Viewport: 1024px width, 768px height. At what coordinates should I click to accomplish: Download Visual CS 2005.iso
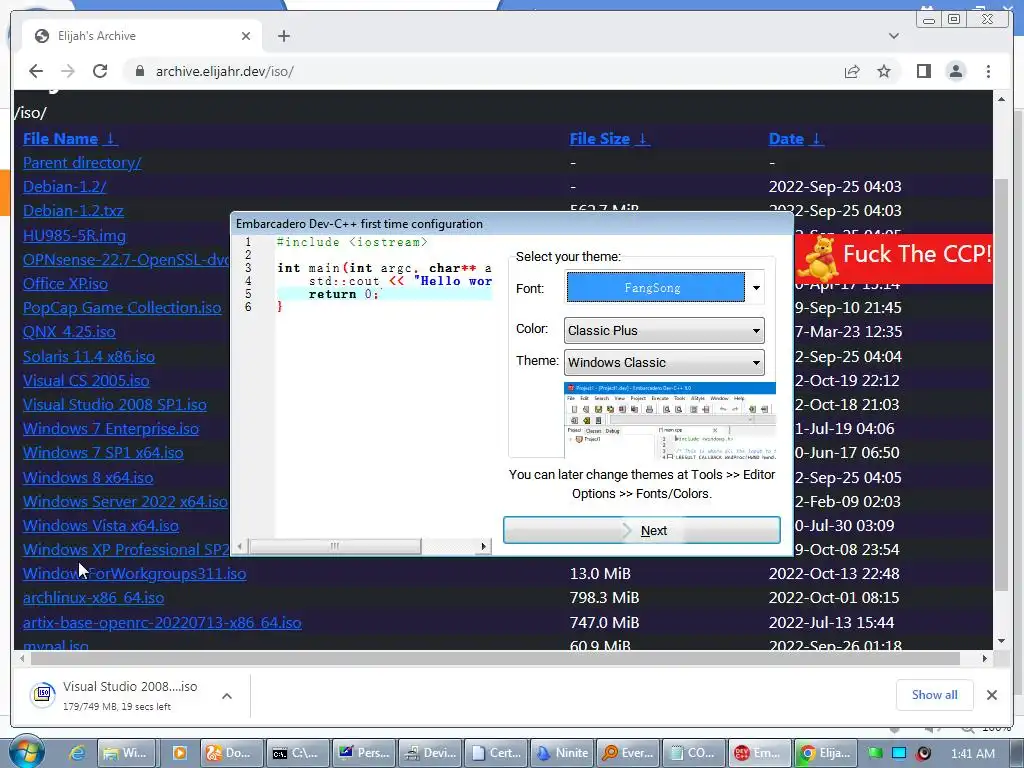pyautogui.click(x=86, y=381)
